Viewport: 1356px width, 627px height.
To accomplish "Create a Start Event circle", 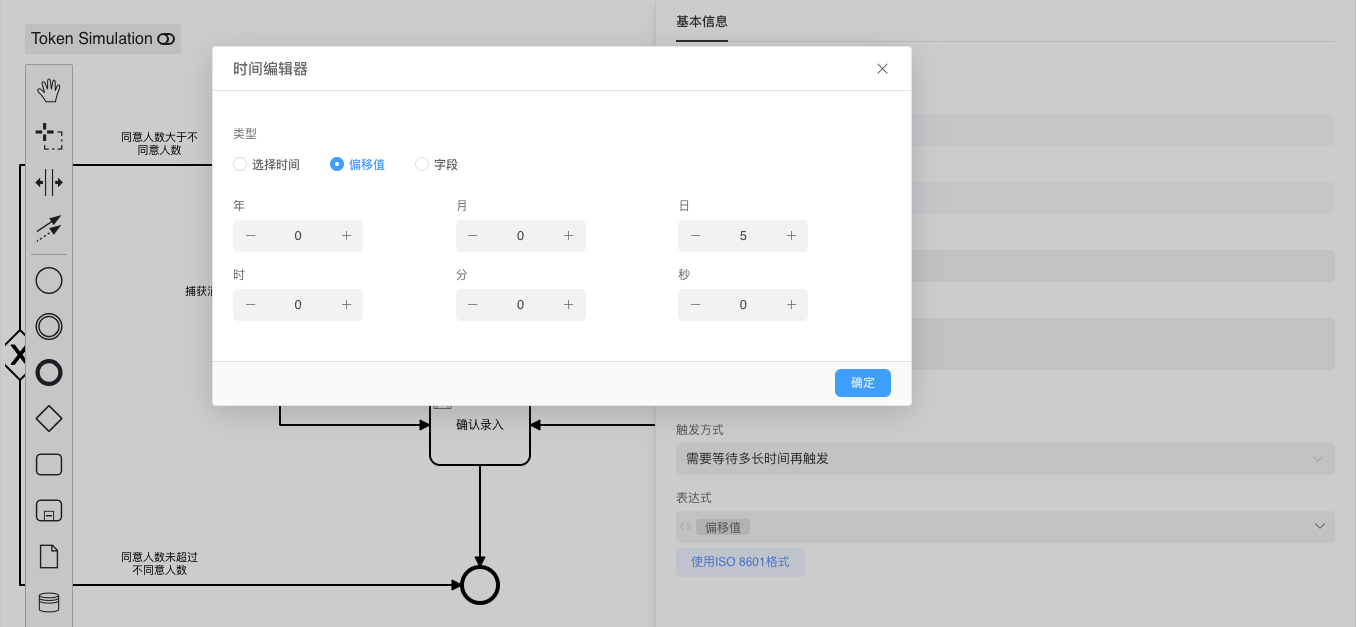I will click(49, 281).
